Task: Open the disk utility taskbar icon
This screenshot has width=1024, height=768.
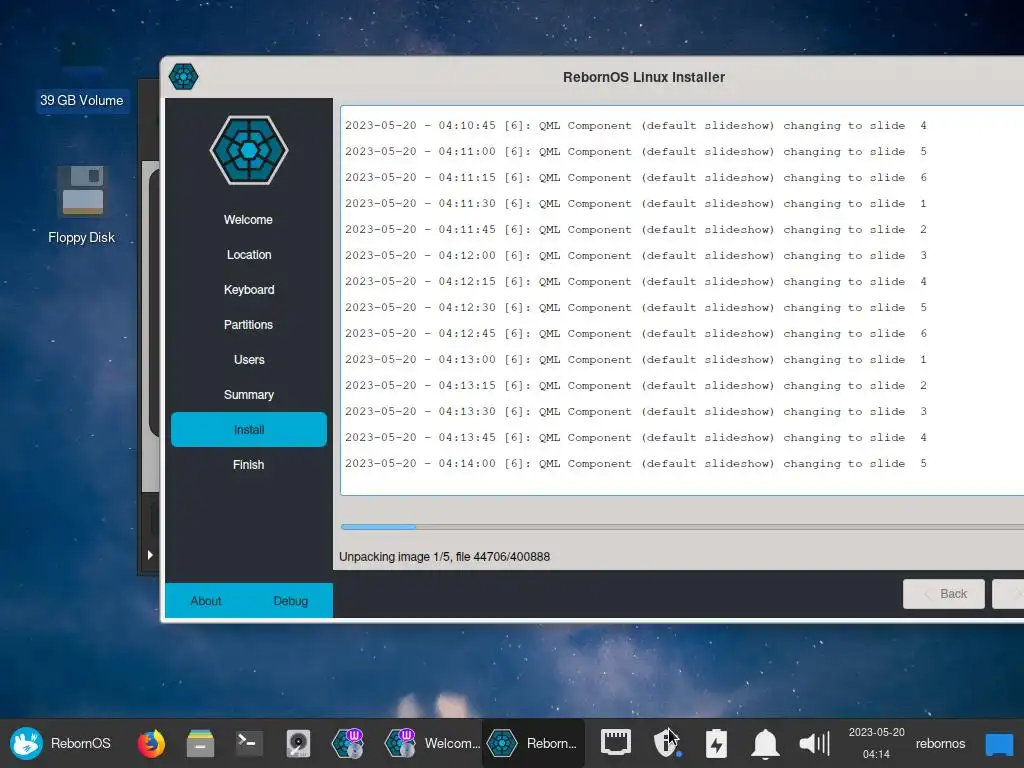Action: tap(298, 743)
